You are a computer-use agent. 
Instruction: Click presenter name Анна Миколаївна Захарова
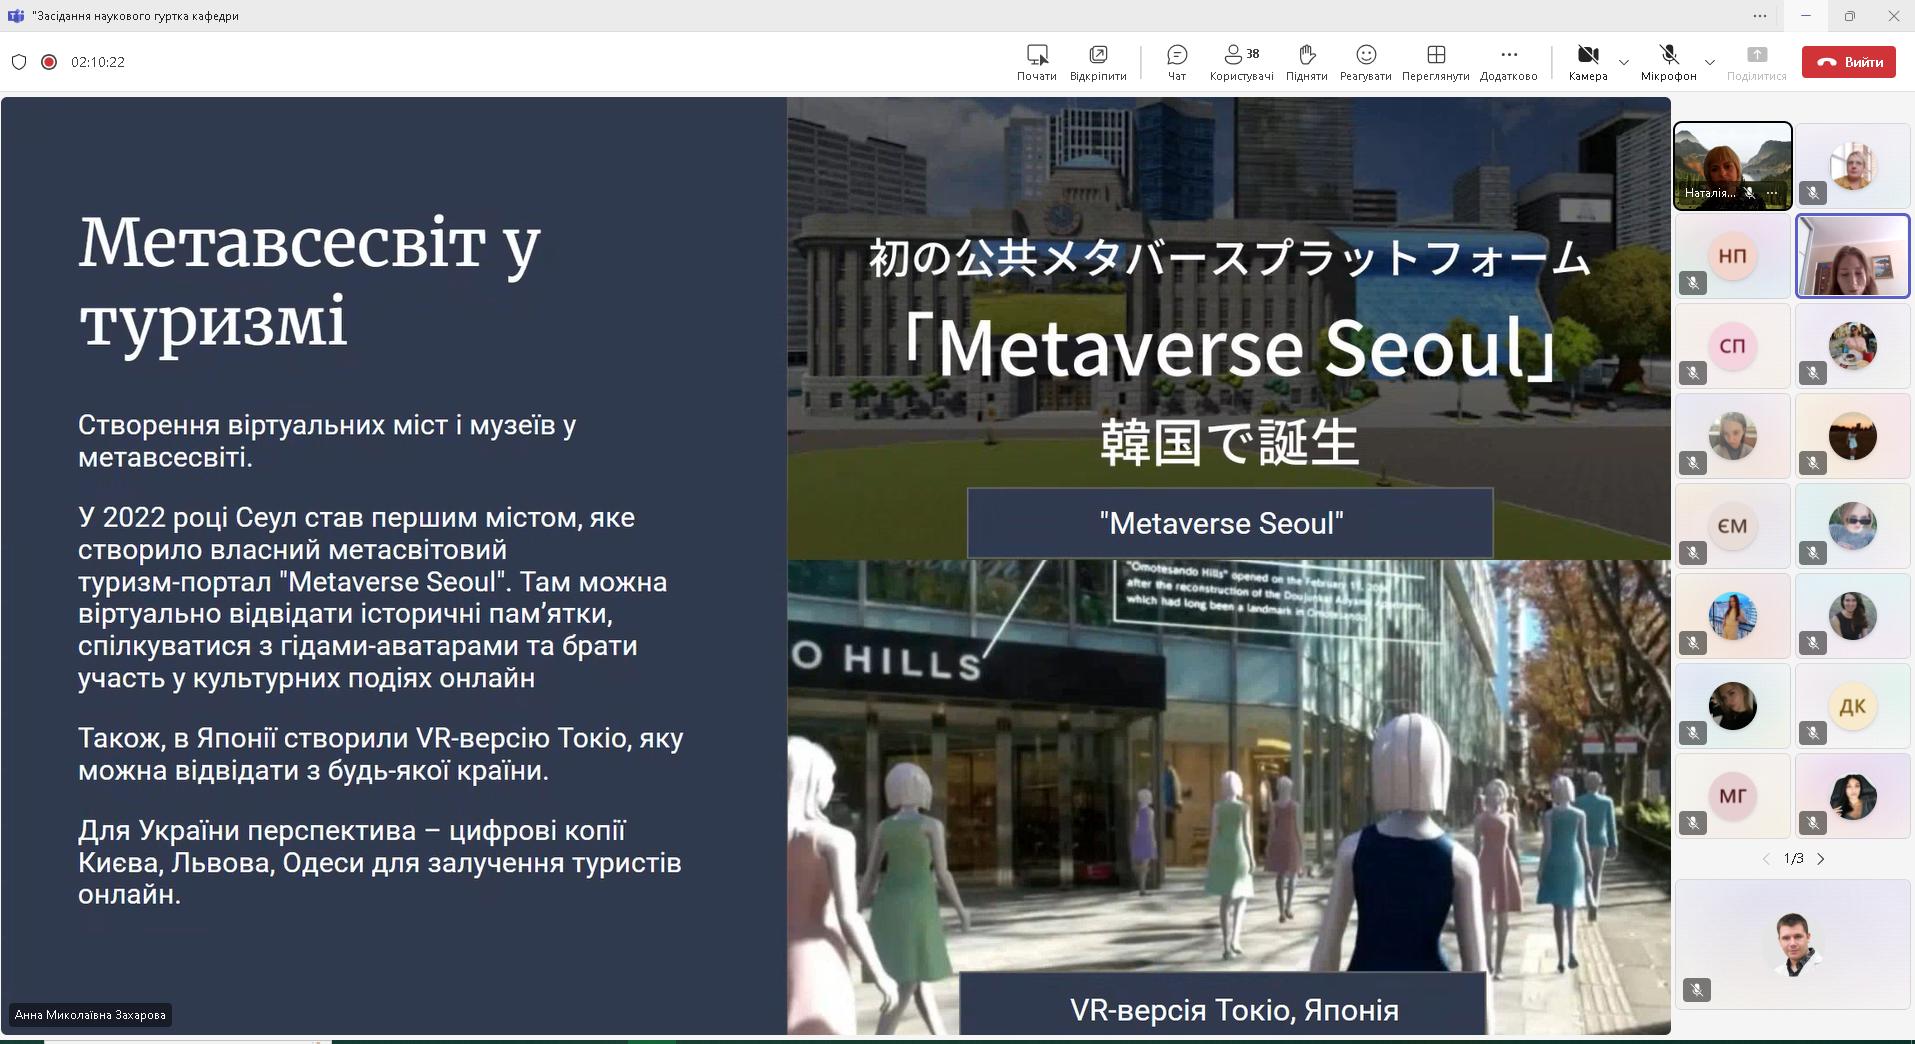(x=90, y=1015)
